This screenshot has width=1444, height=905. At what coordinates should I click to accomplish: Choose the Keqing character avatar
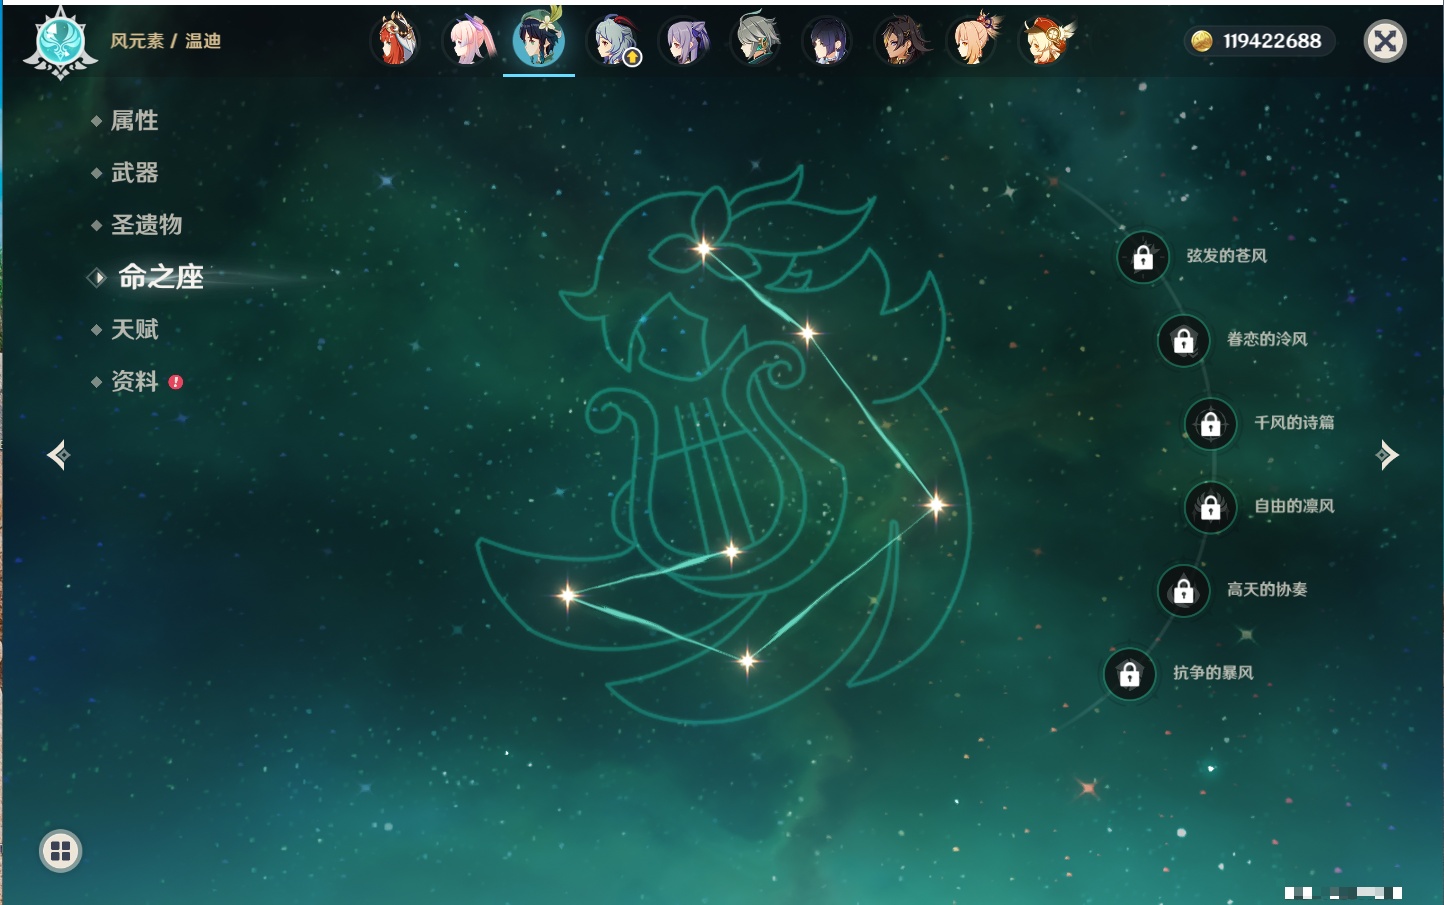[x=685, y=40]
